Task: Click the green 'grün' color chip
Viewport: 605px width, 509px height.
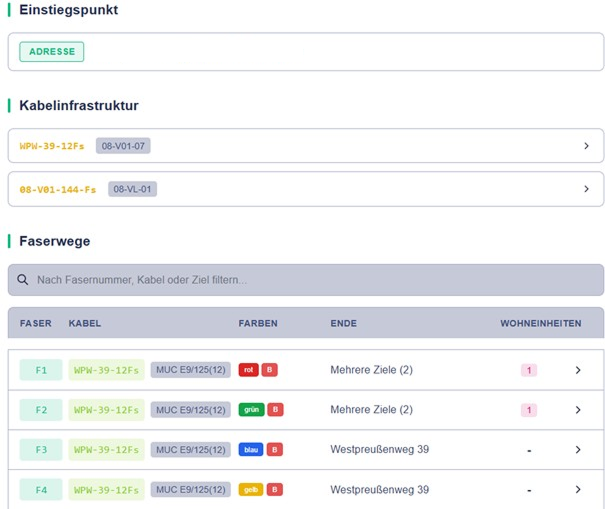Action: coord(252,409)
